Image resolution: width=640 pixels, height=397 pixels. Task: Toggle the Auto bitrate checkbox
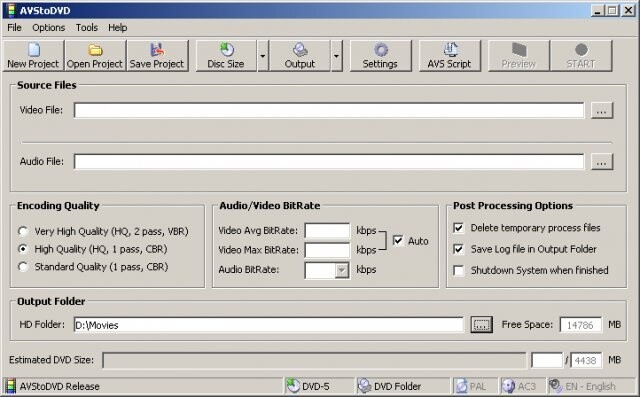tap(398, 240)
